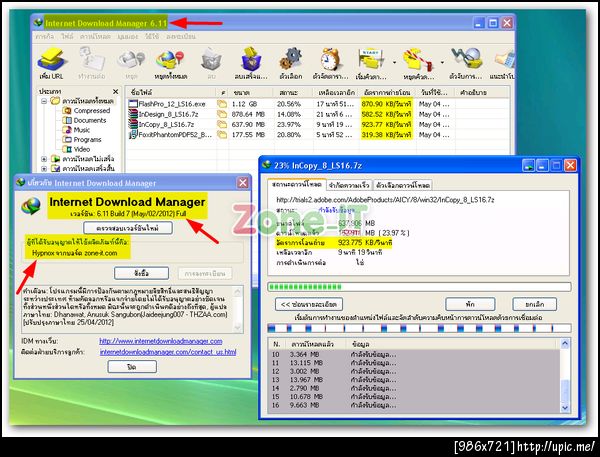Click the 923.77 KB transfer rate cell
The height and width of the screenshot is (457, 600).
tap(386, 124)
